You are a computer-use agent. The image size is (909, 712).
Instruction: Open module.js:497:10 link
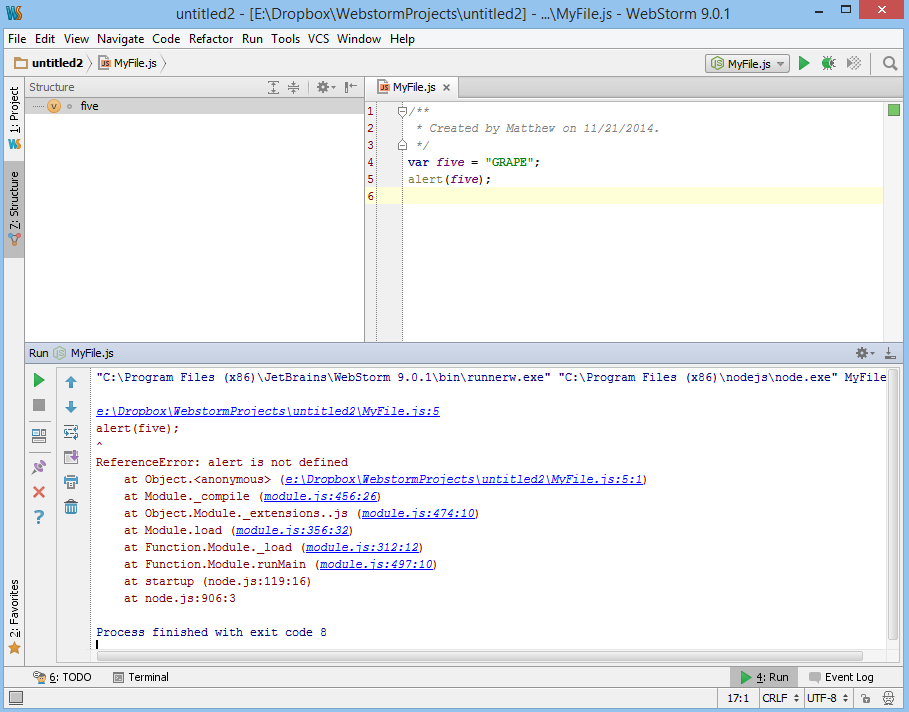pos(376,564)
